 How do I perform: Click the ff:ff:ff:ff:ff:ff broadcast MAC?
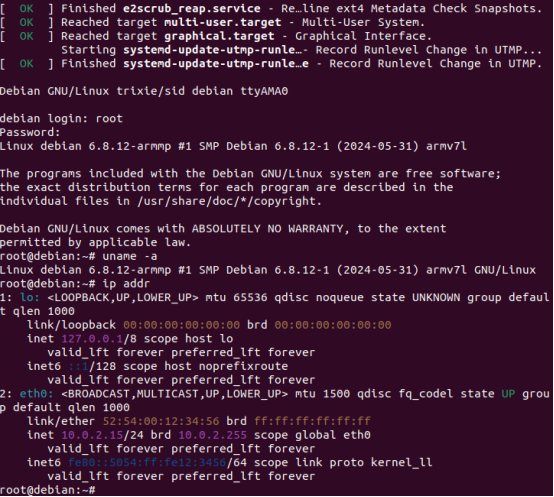click(x=312, y=421)
